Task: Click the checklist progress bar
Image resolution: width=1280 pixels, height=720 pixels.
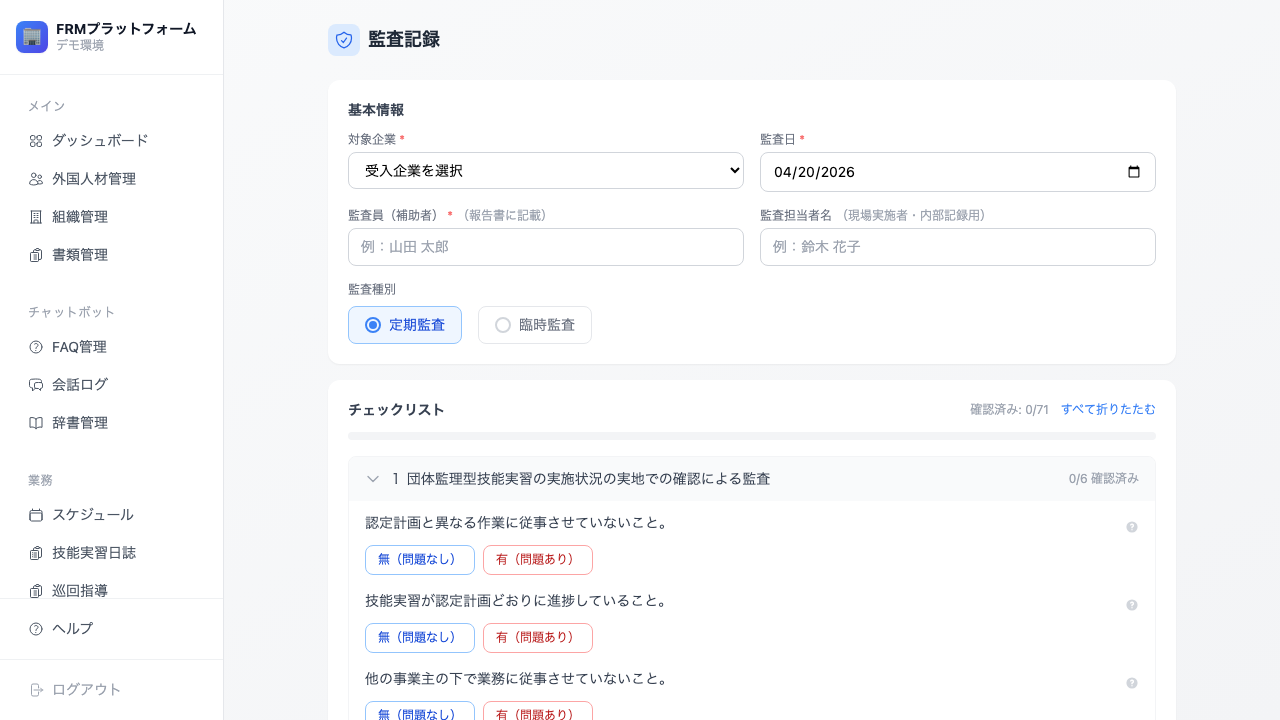Action: coord(752,436)
